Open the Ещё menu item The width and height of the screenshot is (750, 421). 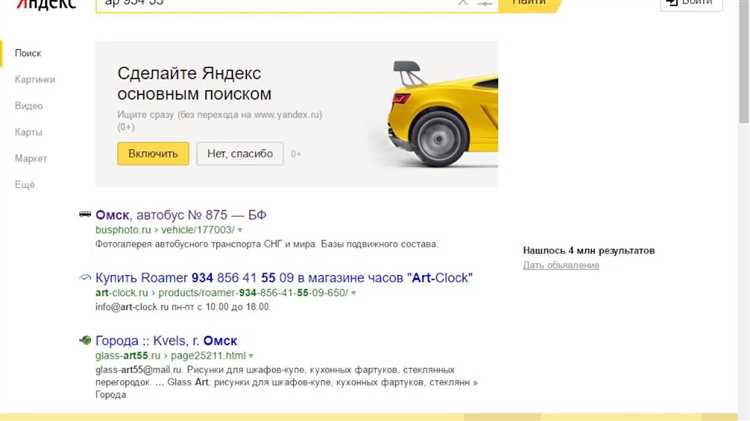(x=25, y=185)
